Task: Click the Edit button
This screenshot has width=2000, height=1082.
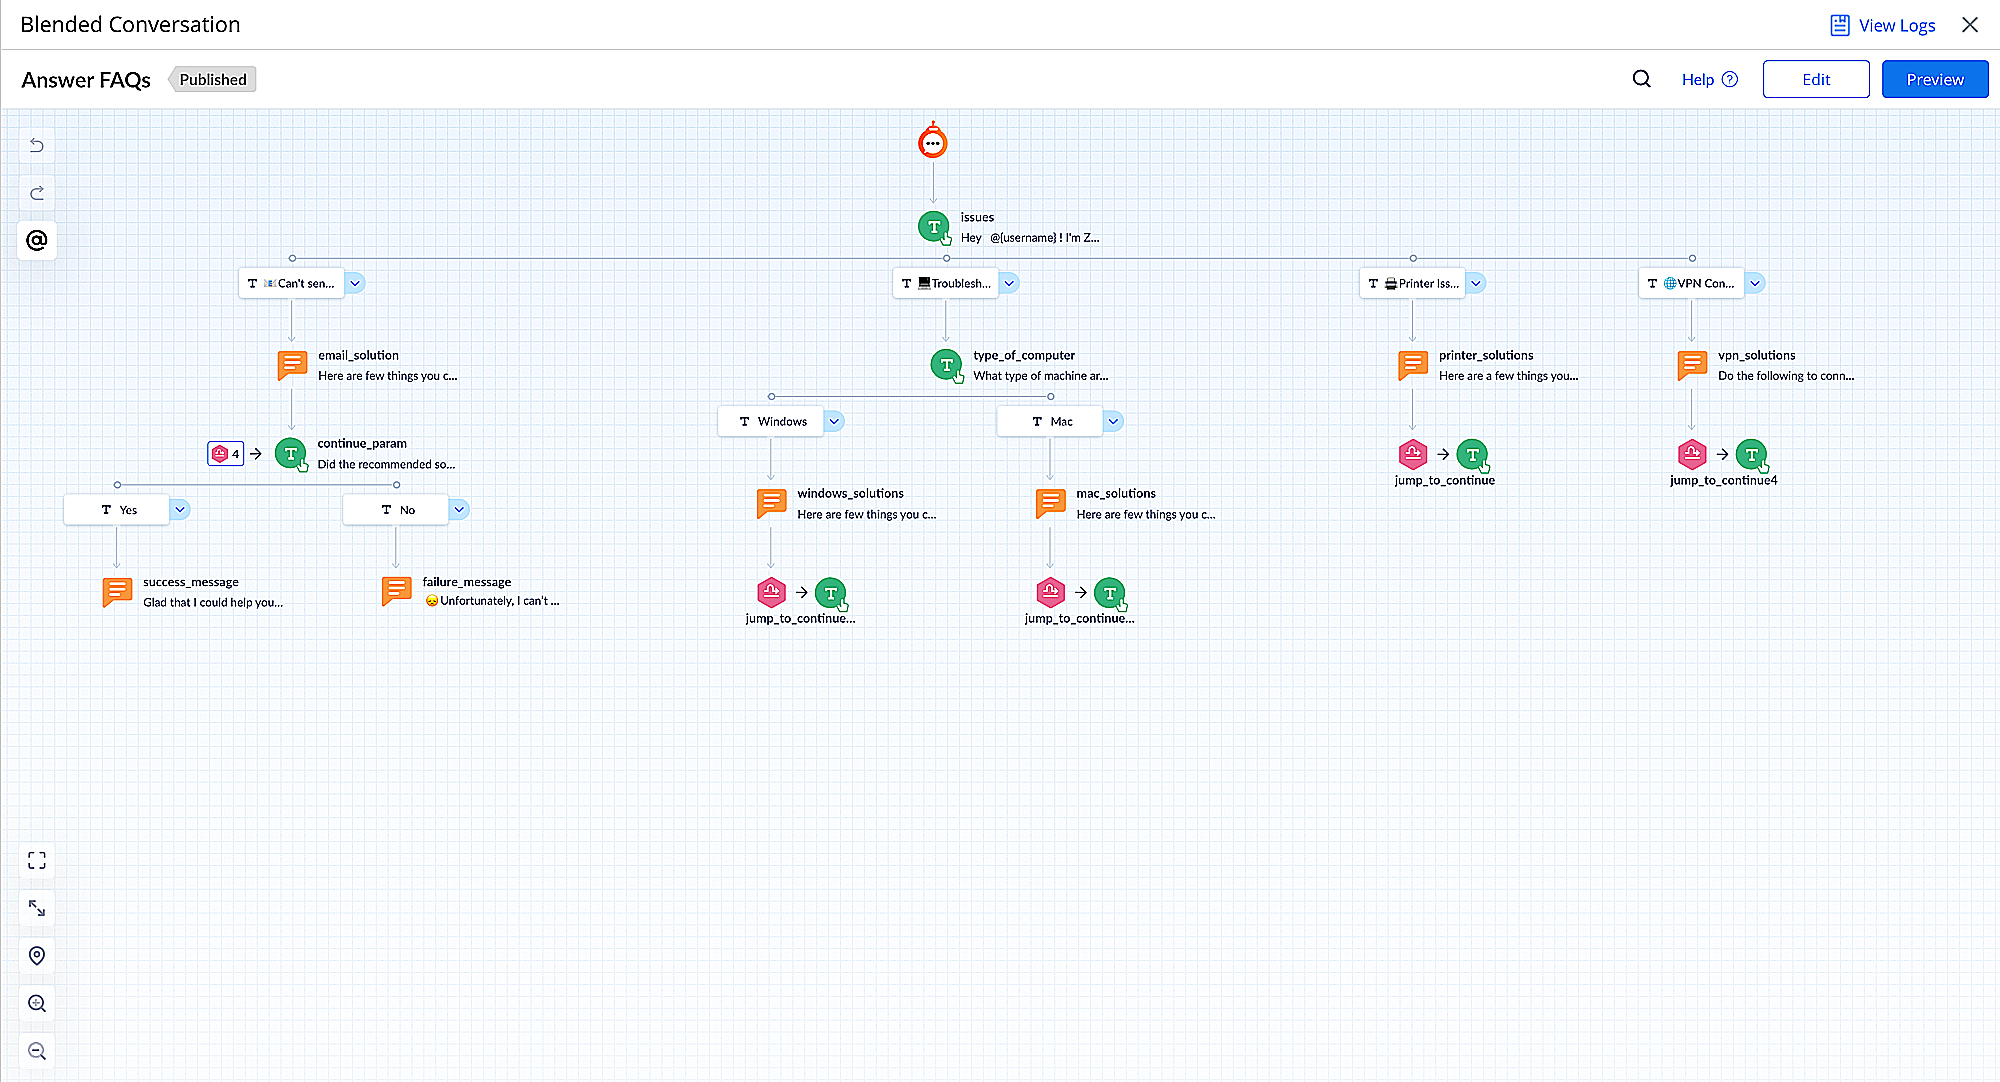Action: (x=1815, y=79)
